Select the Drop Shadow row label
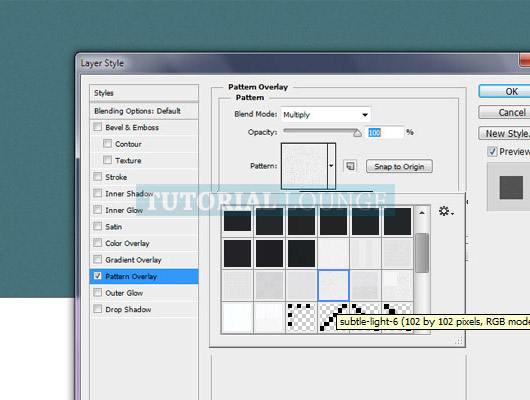Image resolution: width=530 pixels, height=400 pixels. (128, 309)
